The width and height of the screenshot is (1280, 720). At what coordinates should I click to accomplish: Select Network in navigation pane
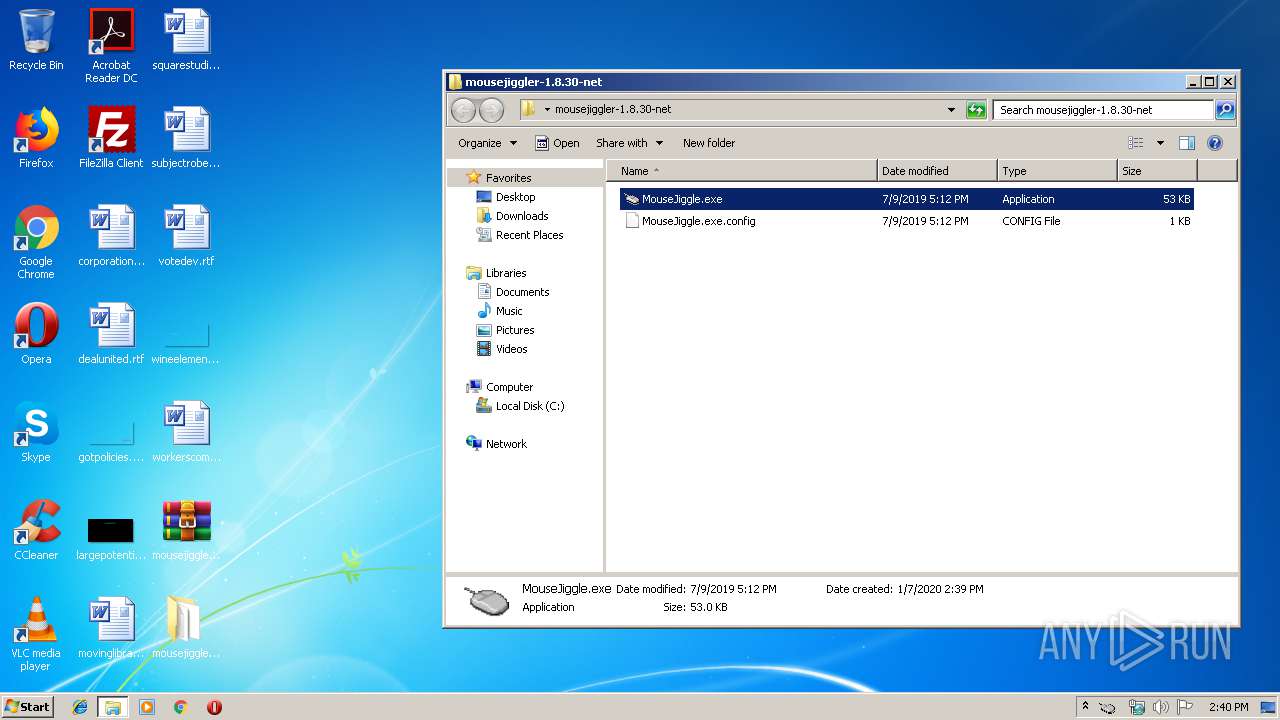click(x=506, y=444)
